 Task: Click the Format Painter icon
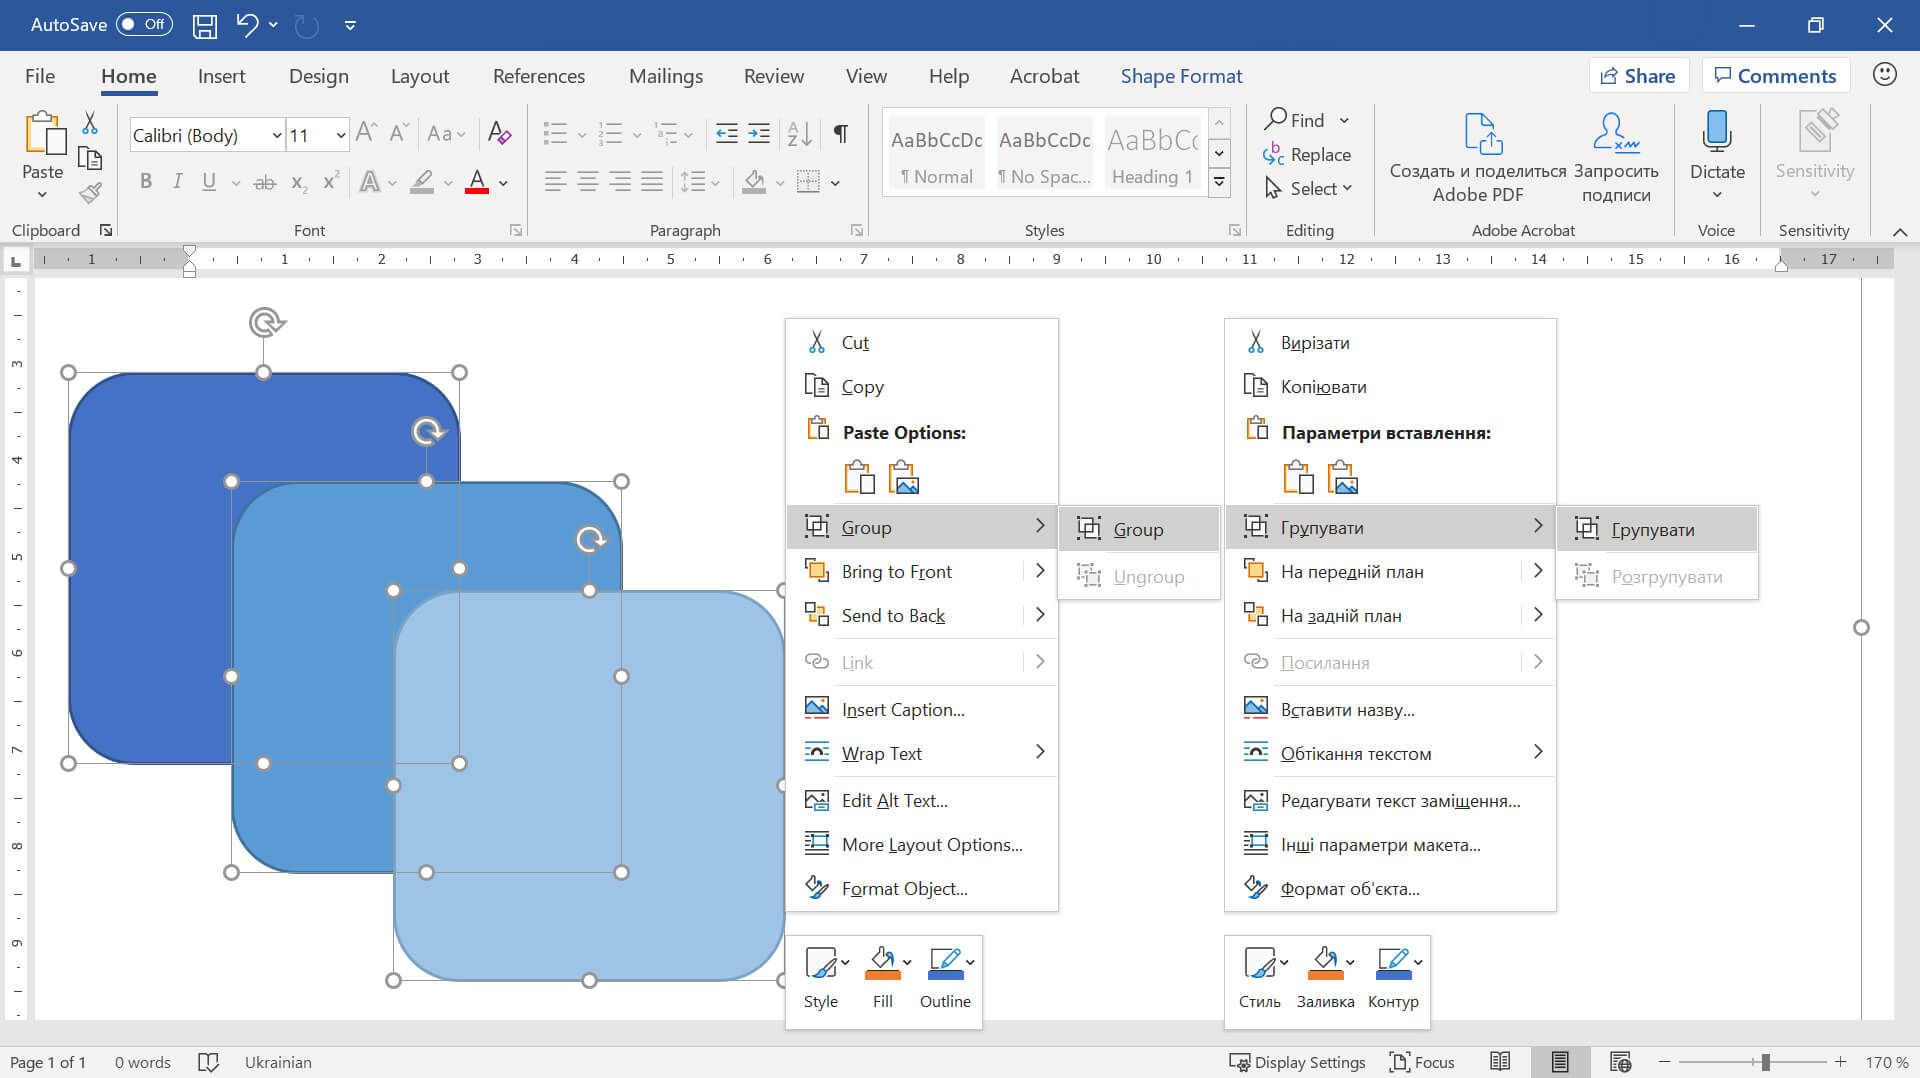pyautogui.click(x=91, y=193)
